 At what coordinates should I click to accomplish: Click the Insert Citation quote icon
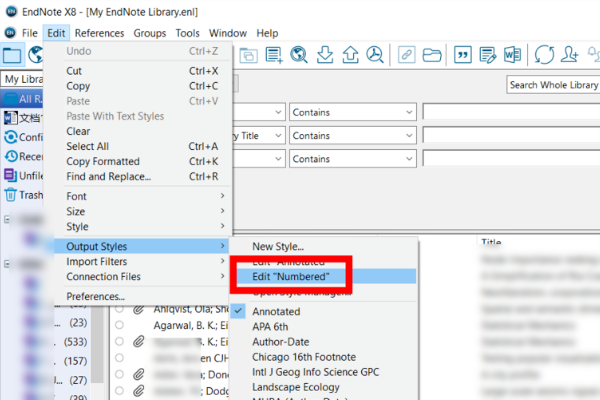tap(463, 55)
